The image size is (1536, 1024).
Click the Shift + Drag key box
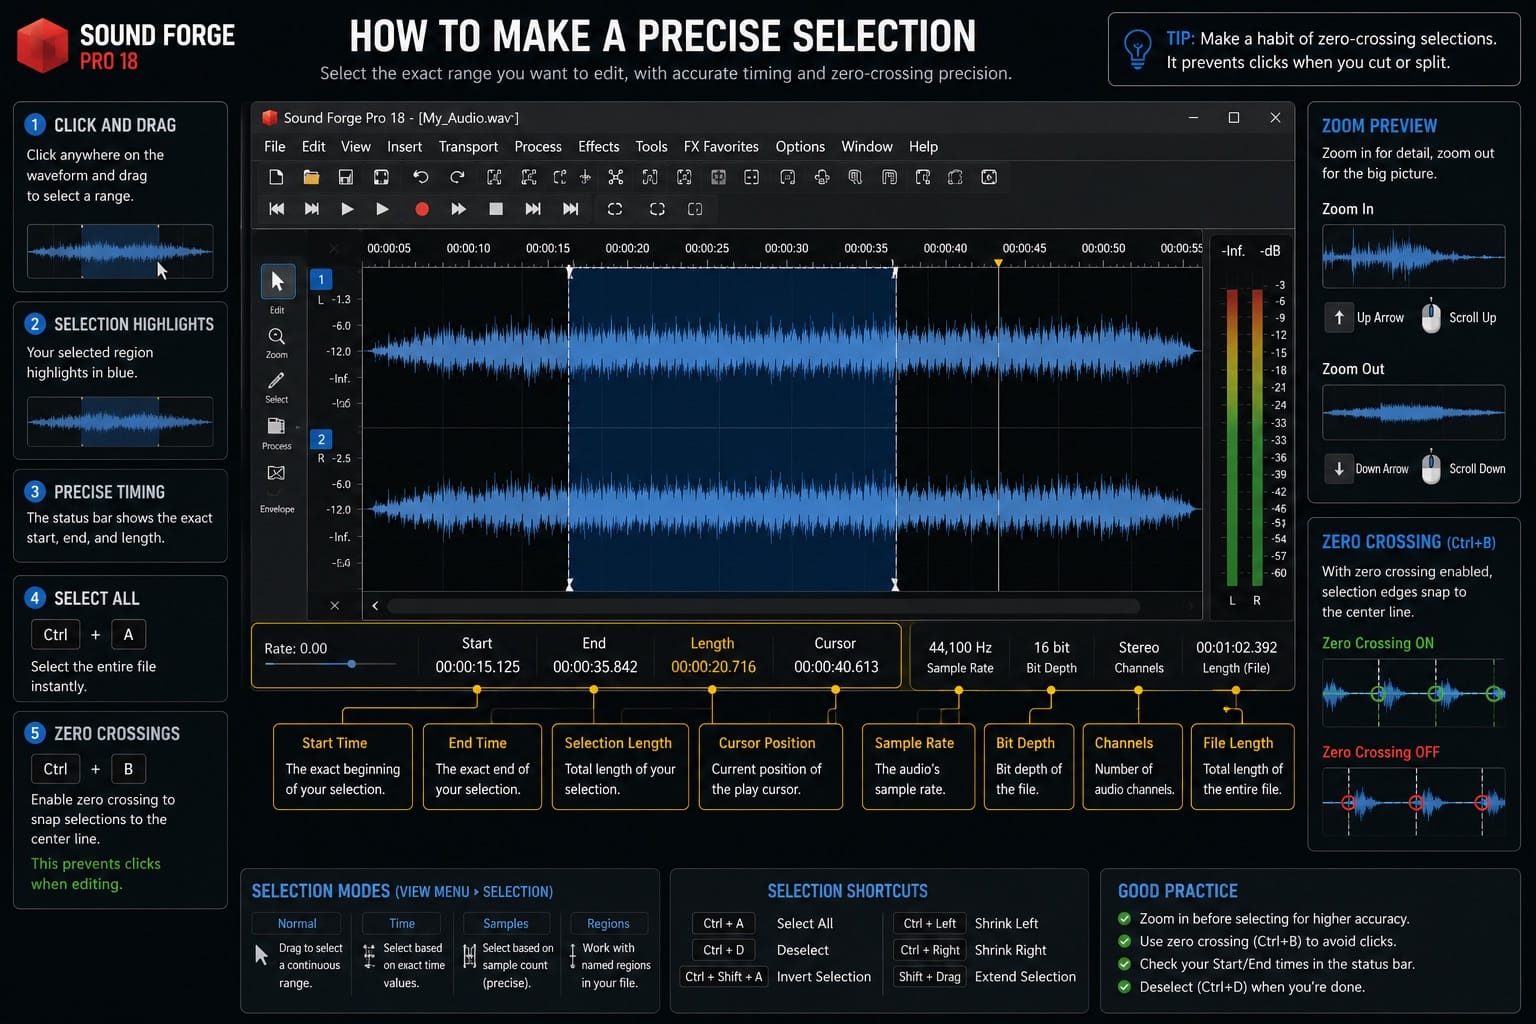pos(929,977)
